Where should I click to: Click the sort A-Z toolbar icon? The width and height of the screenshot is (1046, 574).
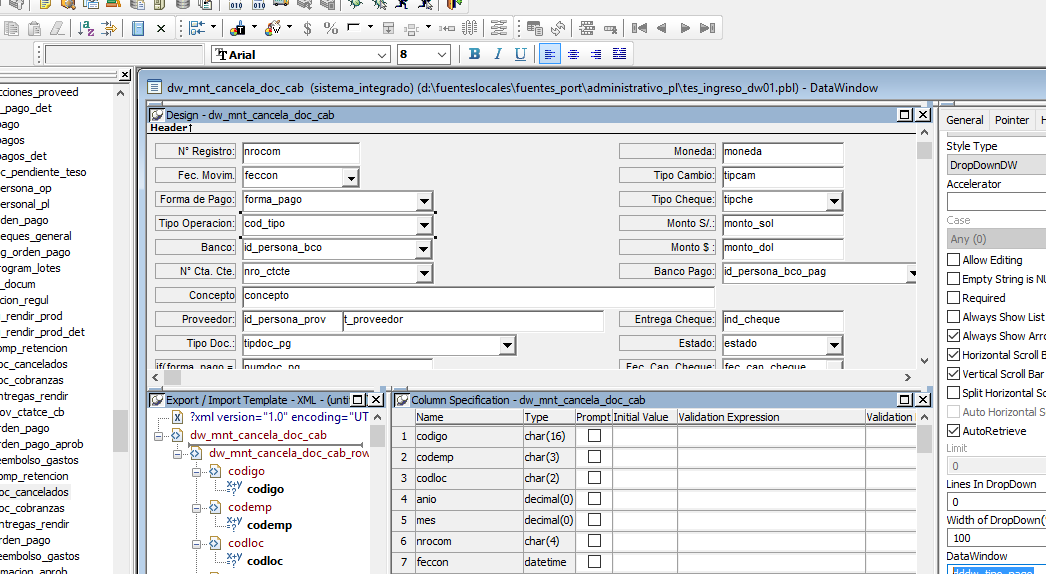[x=86, y=28]
